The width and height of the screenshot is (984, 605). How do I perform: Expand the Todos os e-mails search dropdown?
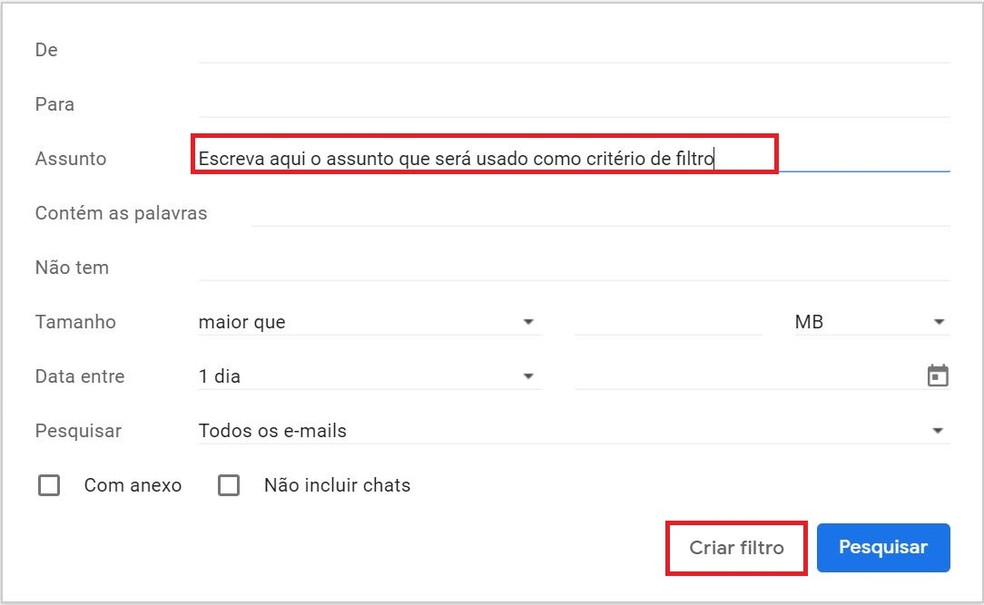(x=572, y=431)
